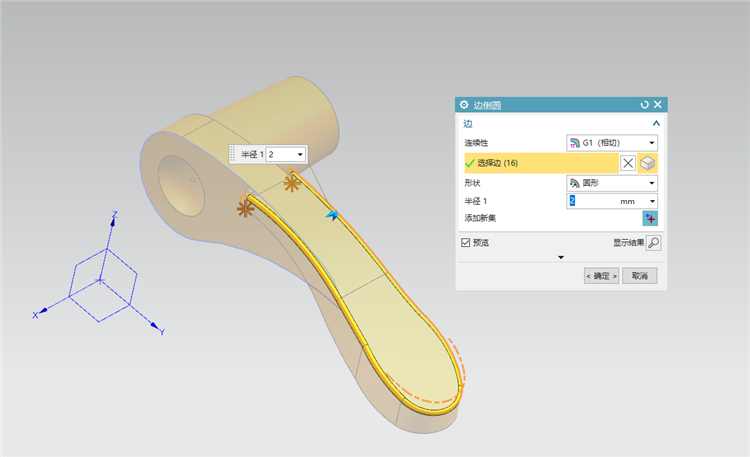
Task: Click the 添加新集 label text
Action: [480, 218]
